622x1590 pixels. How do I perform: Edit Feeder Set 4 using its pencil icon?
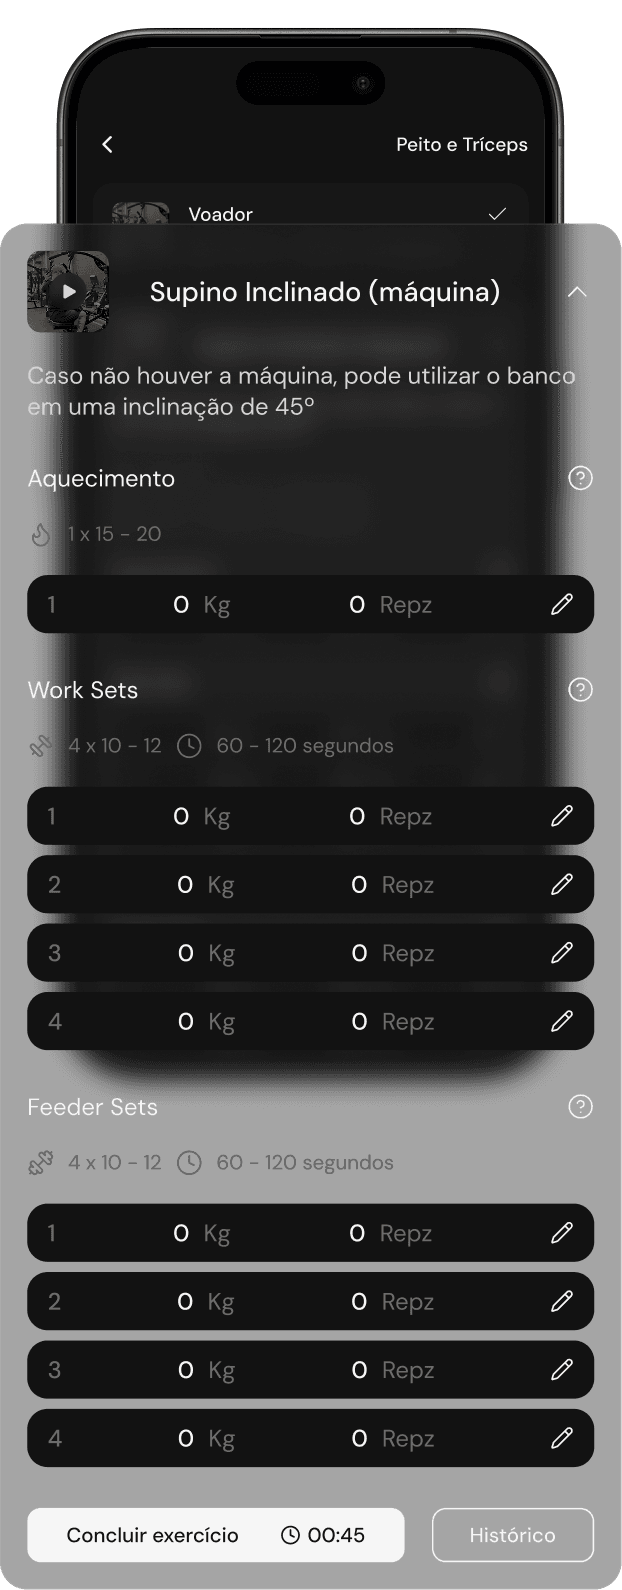[562, 1438]
